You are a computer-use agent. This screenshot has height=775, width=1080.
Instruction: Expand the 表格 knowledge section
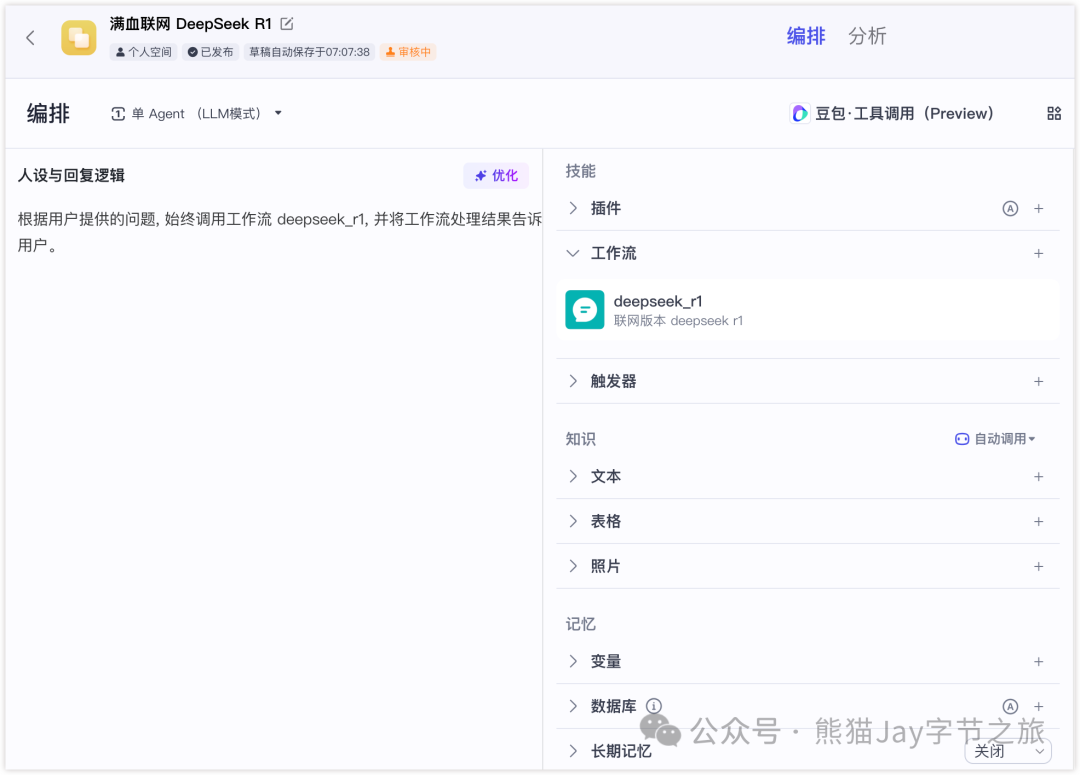(573, 522)
